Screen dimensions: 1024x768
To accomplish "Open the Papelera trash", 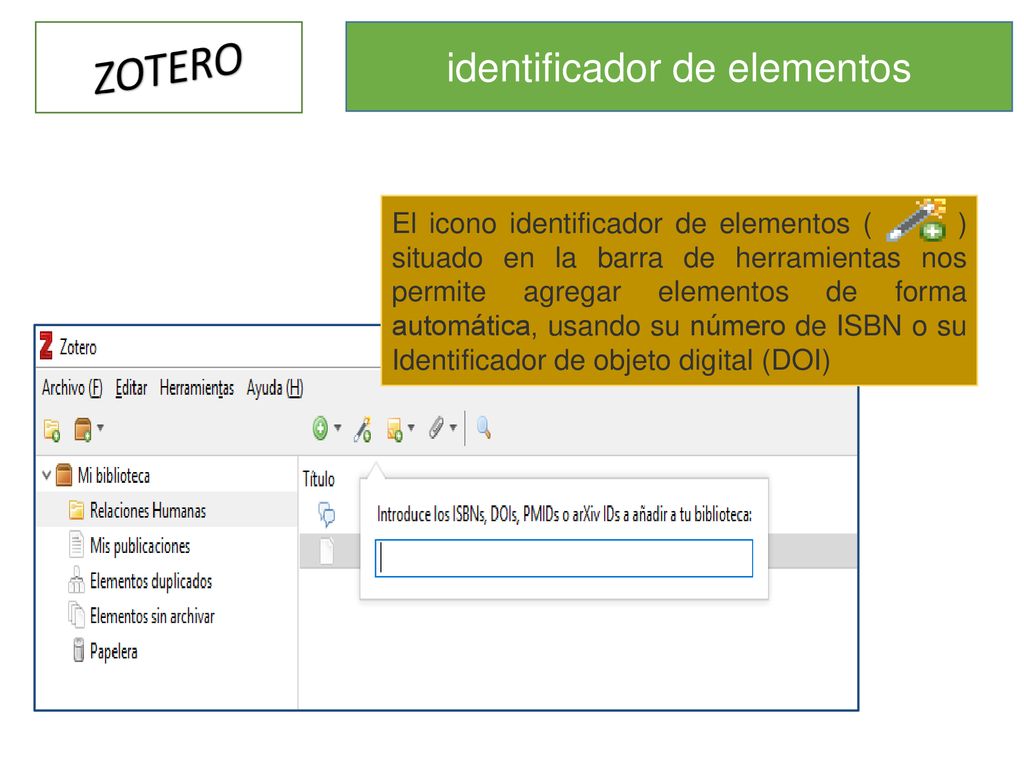I will [114, 652].
